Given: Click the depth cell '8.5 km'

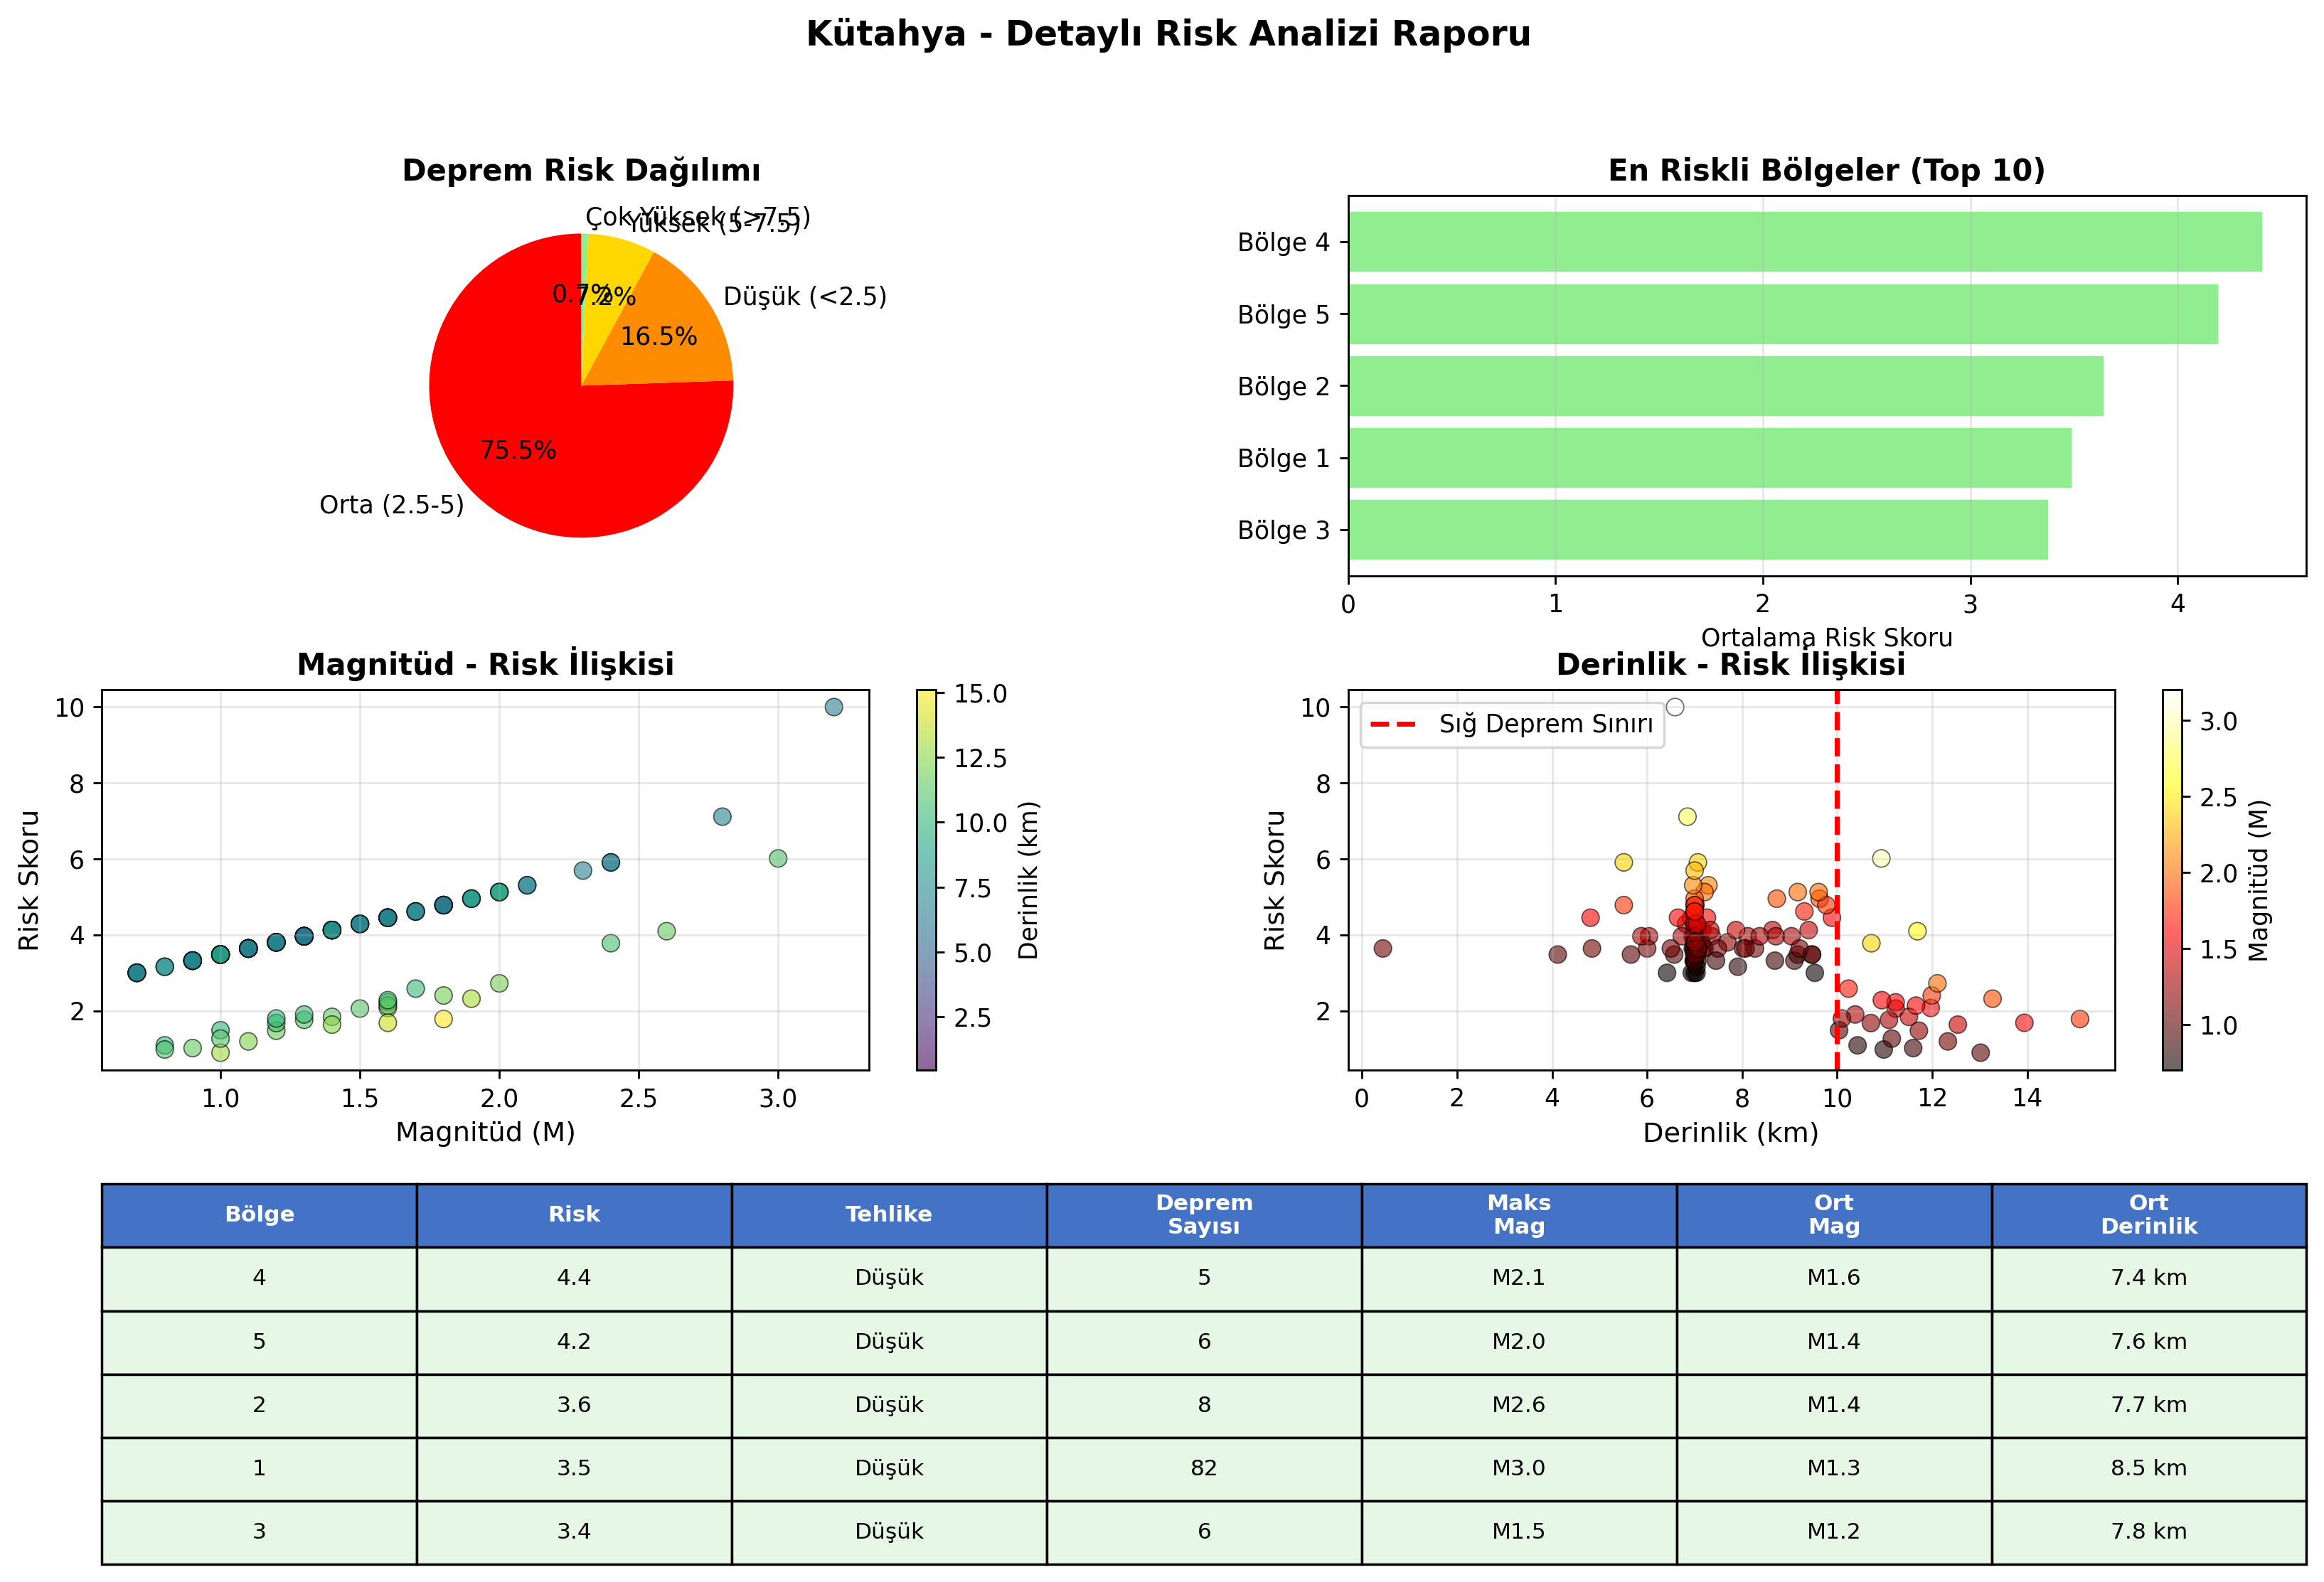Looking at the screenshot, I should 2149,1468.
